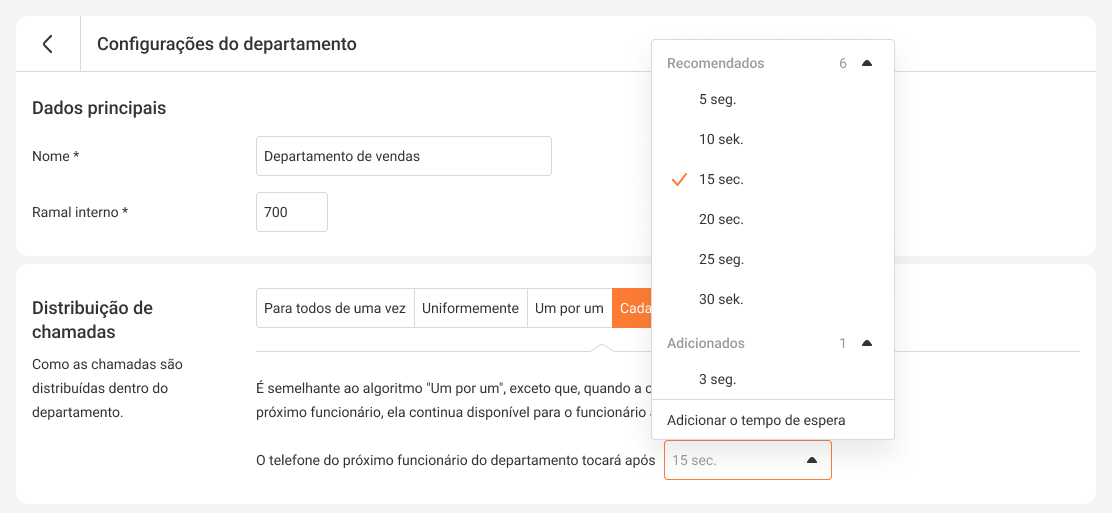This screenshot has width=1112, height=513.
Task: Collapse the Recomendados group arrow
Action: click(x=866, y=63)
